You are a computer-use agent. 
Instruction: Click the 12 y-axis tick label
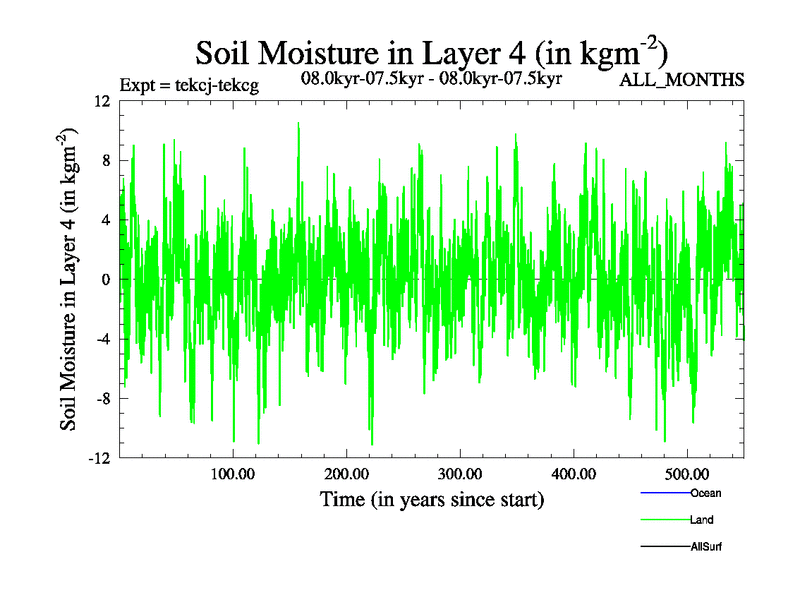(x=100, y=101)
